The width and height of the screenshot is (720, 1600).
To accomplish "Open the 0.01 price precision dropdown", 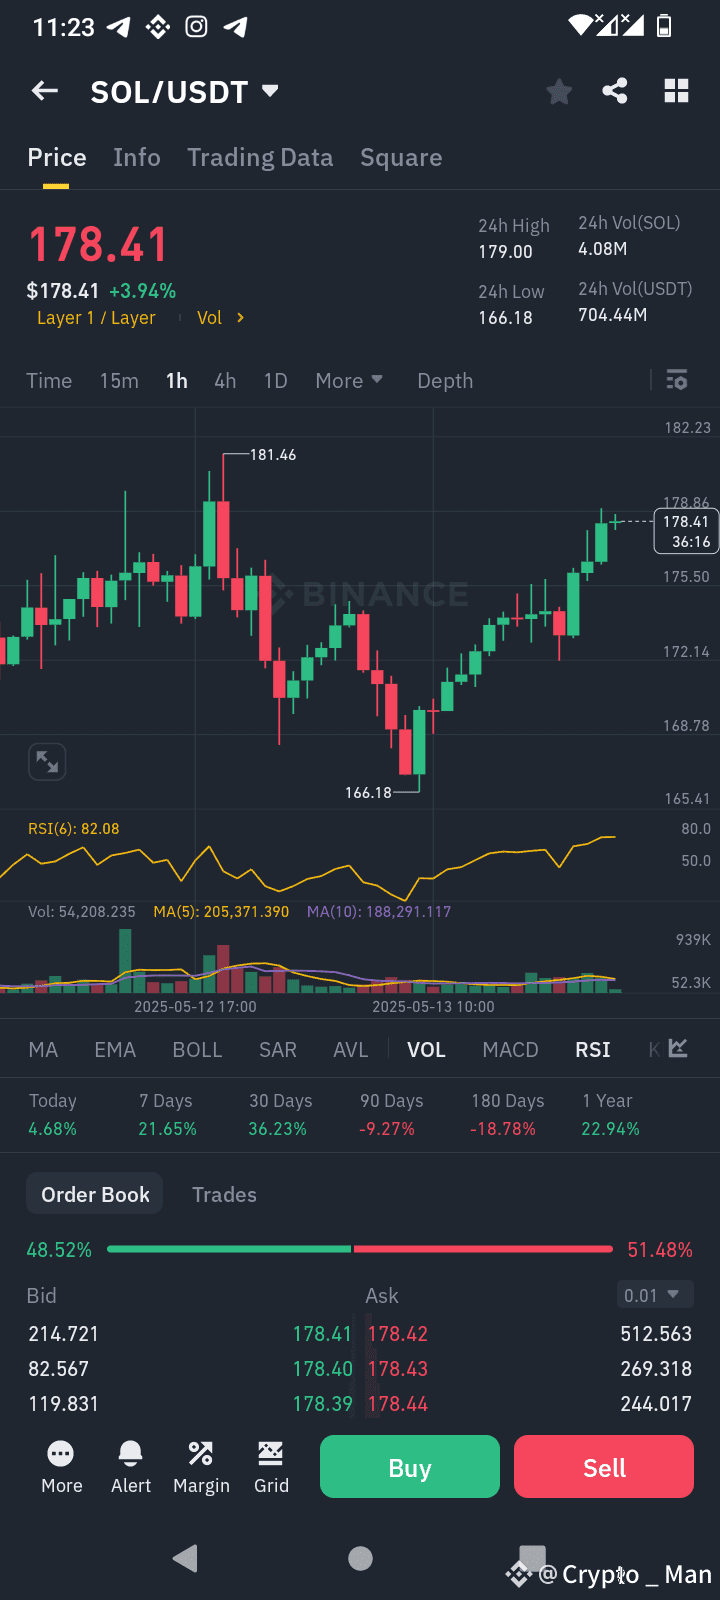I will click(x=654, y=1295).
